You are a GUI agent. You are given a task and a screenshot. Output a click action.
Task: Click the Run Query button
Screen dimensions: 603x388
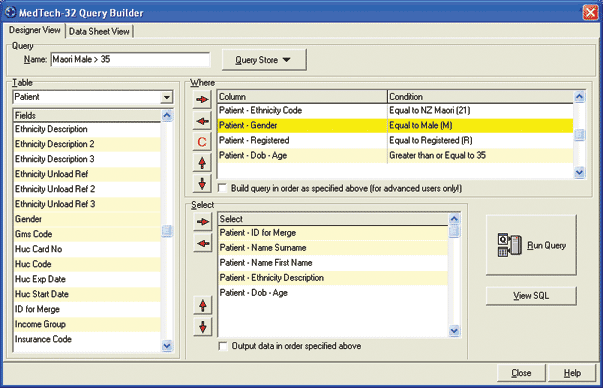[531, 245]
